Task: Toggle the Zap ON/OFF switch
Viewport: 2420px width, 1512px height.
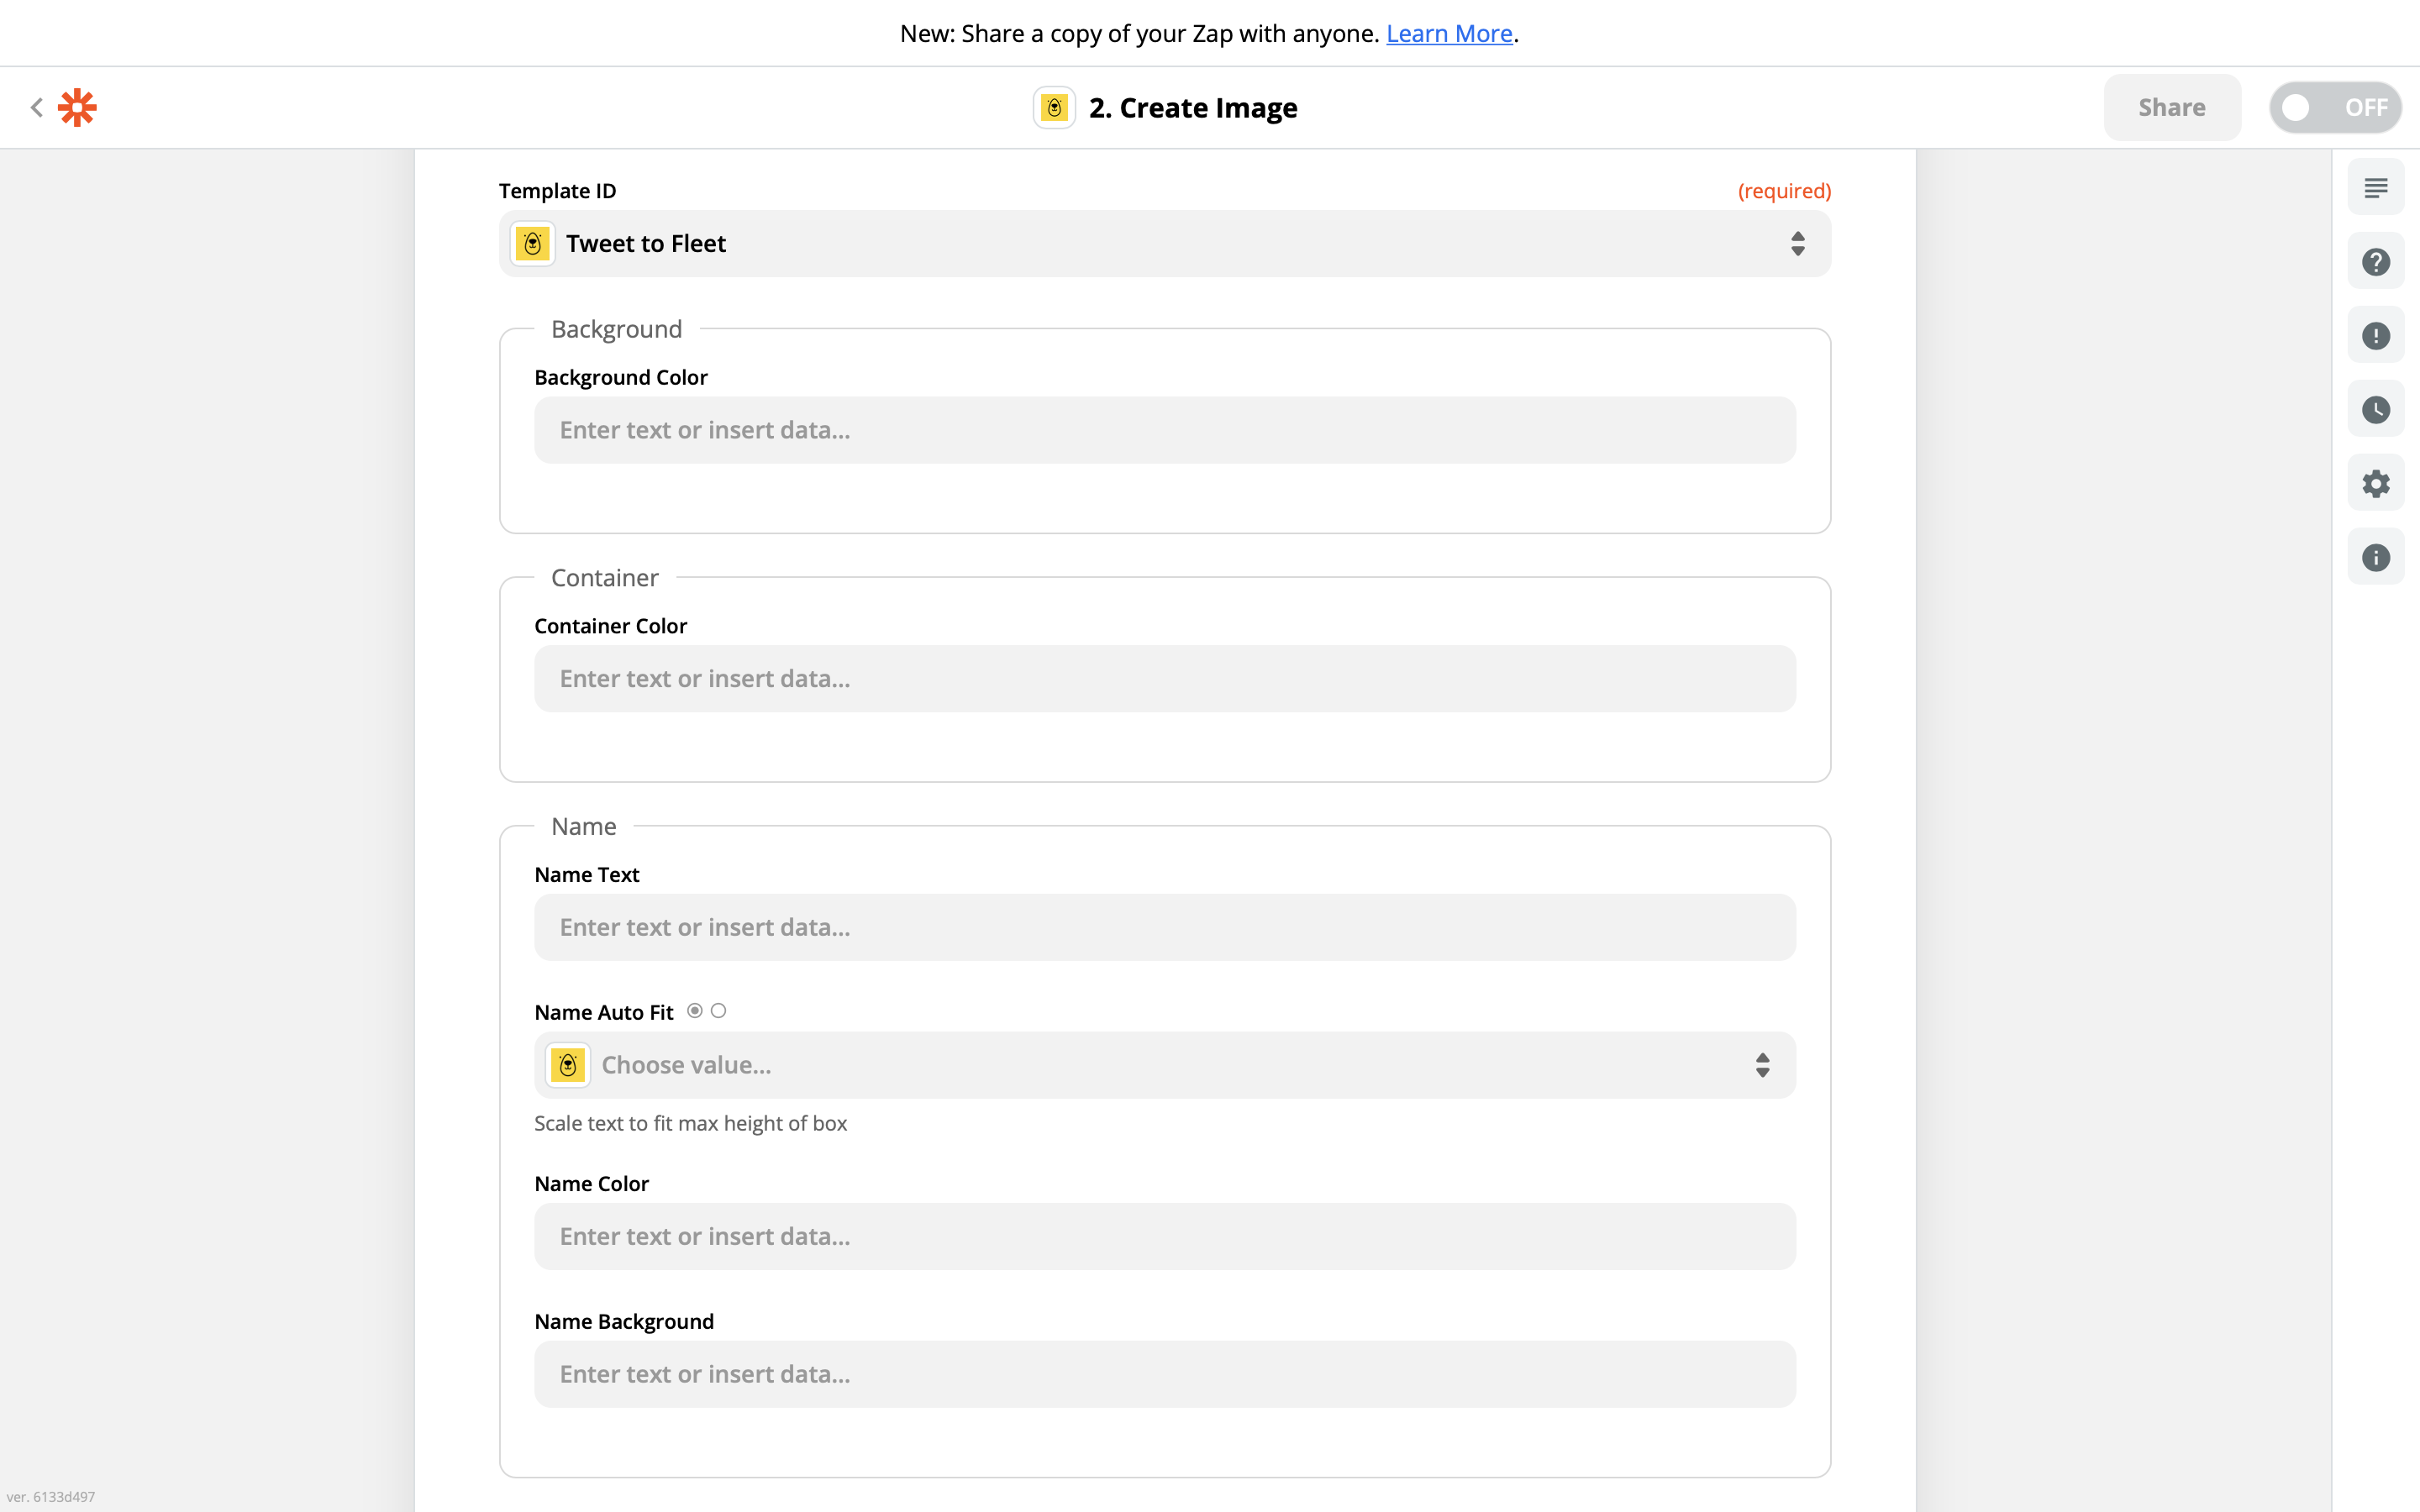Action: 2336,107
